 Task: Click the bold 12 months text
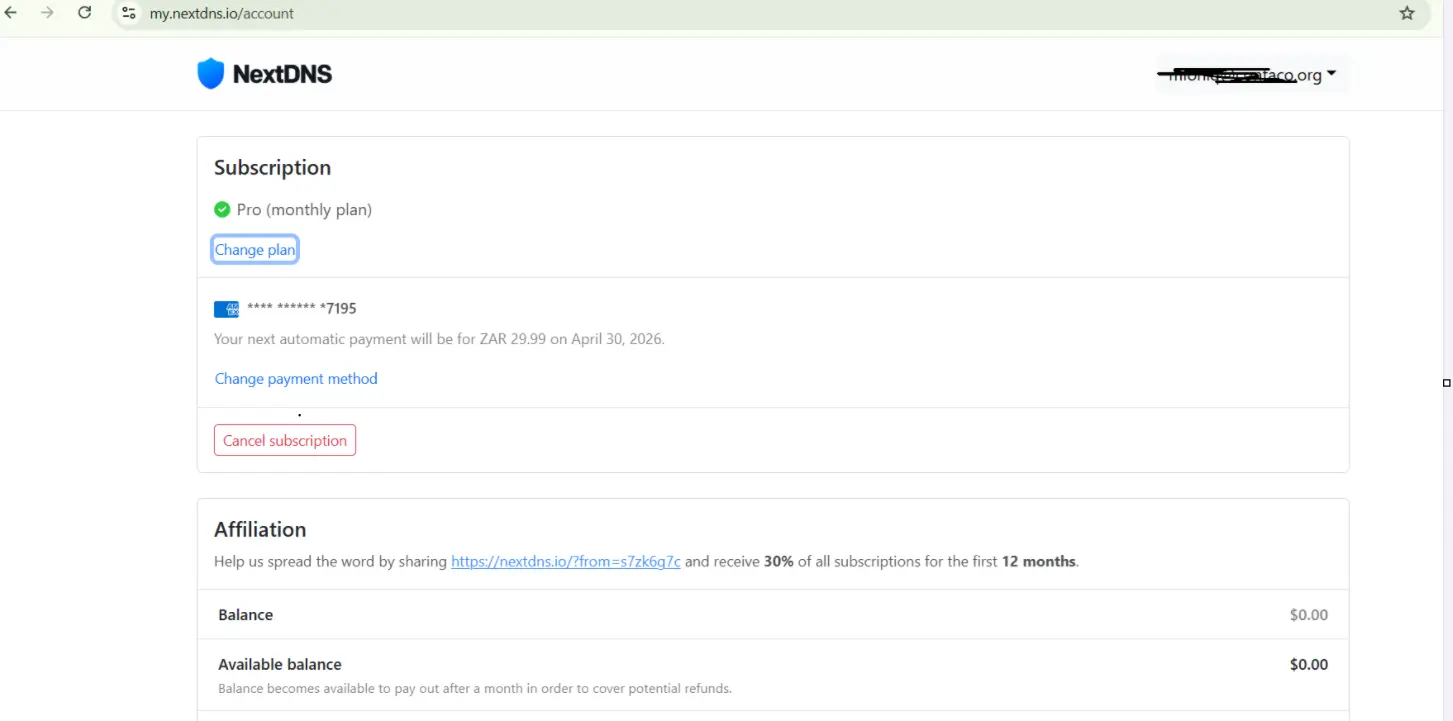1039,562
